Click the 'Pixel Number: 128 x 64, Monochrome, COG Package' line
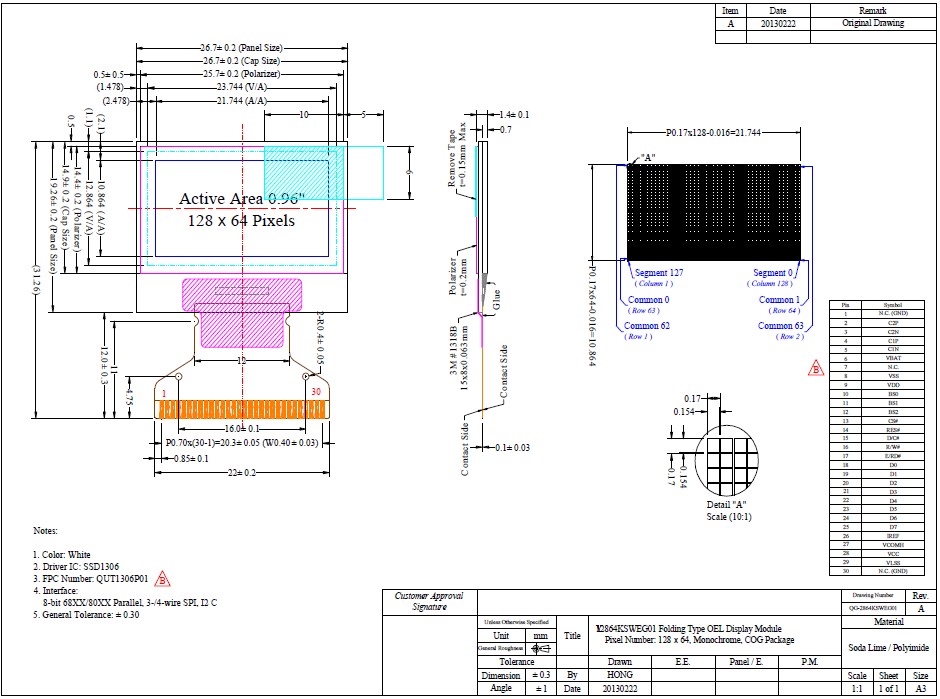 pyautogui.click(x=699, y=640)
